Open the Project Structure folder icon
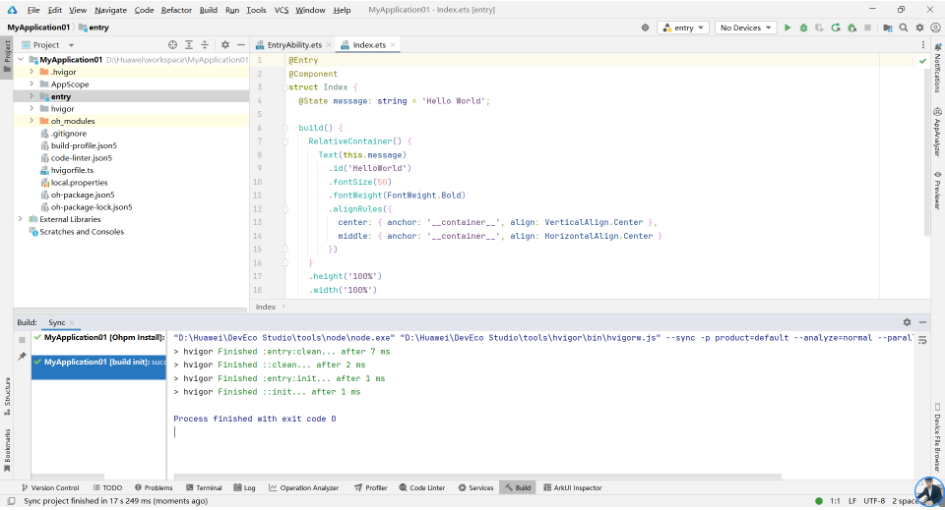Image resolution: width=945 pixels, height=510 pixels. click(x=887, y=28)
